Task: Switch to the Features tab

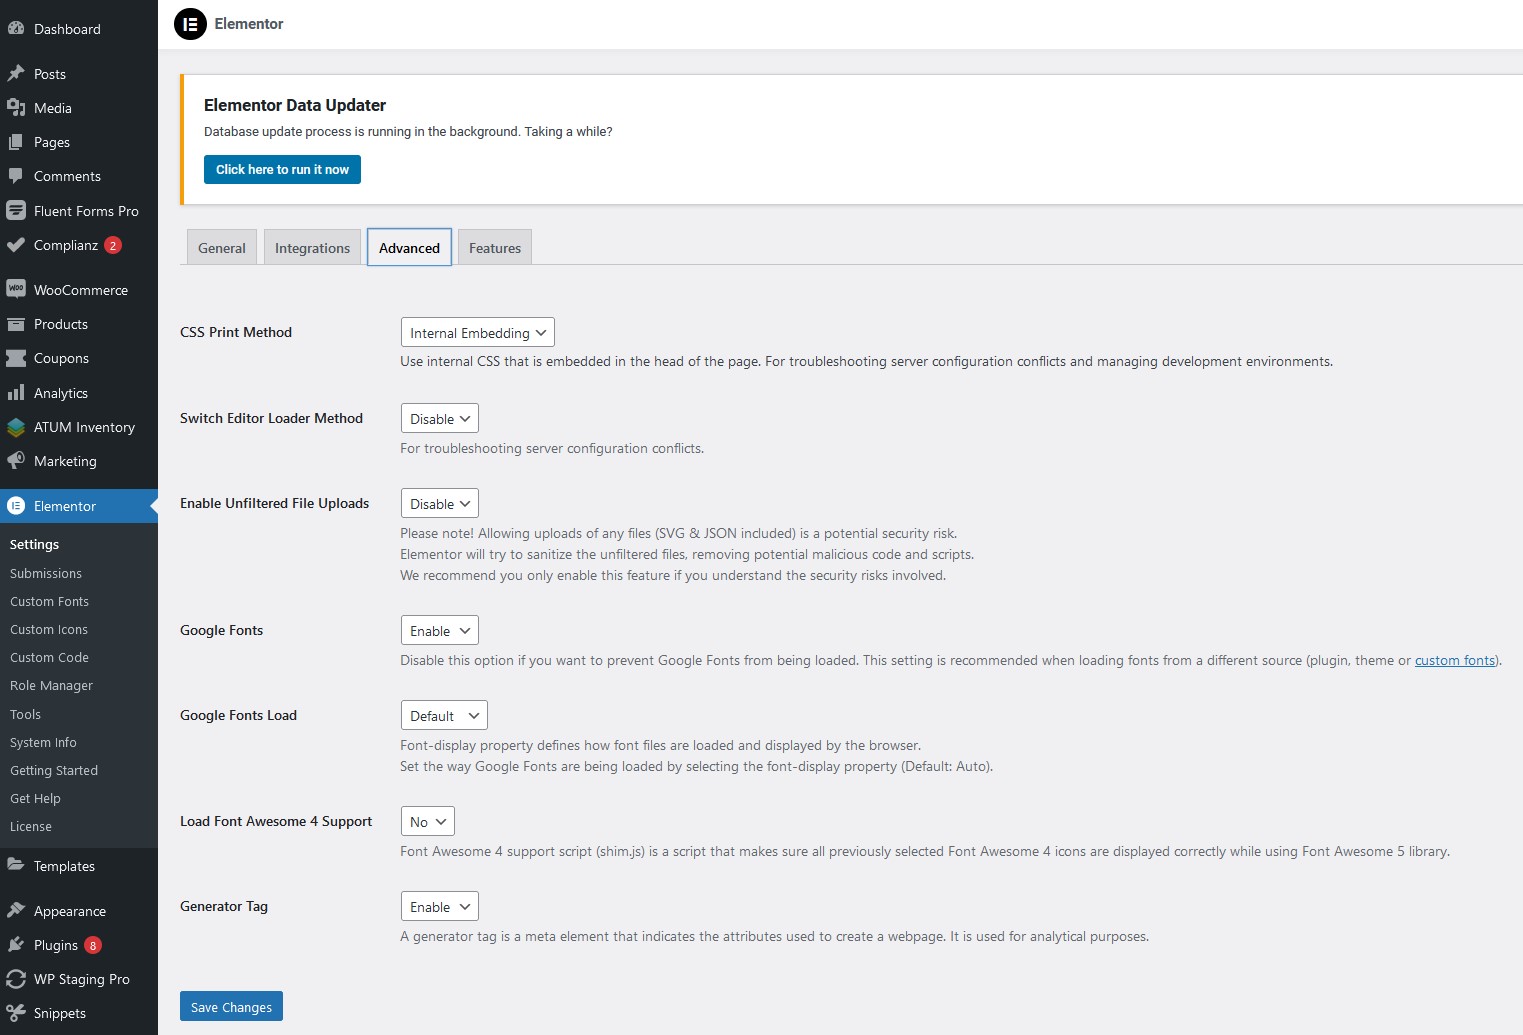Action: (494, 247)
